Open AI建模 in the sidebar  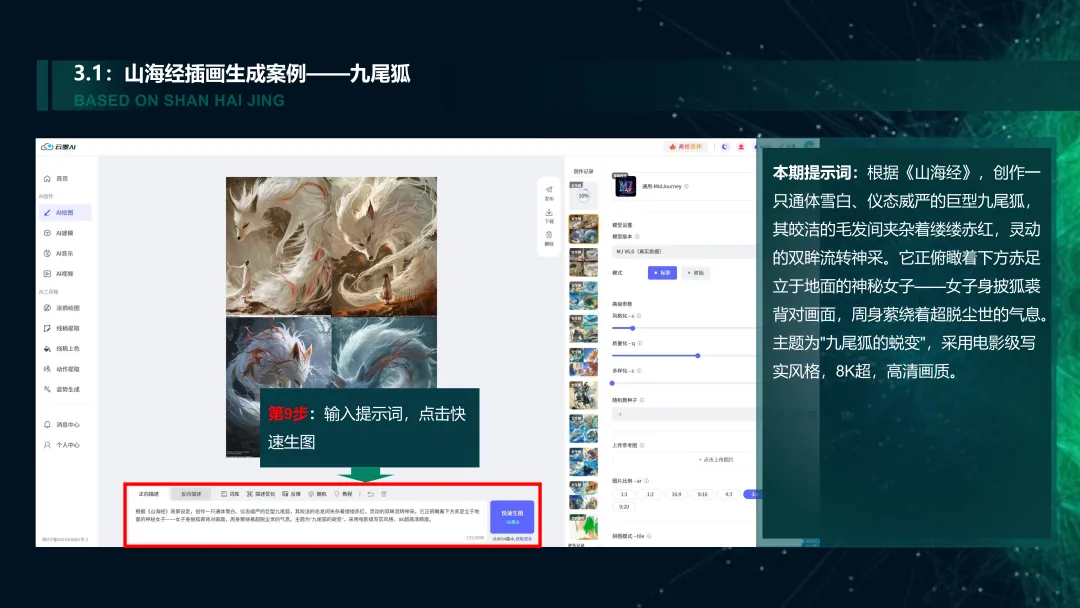tap(59, 233)
